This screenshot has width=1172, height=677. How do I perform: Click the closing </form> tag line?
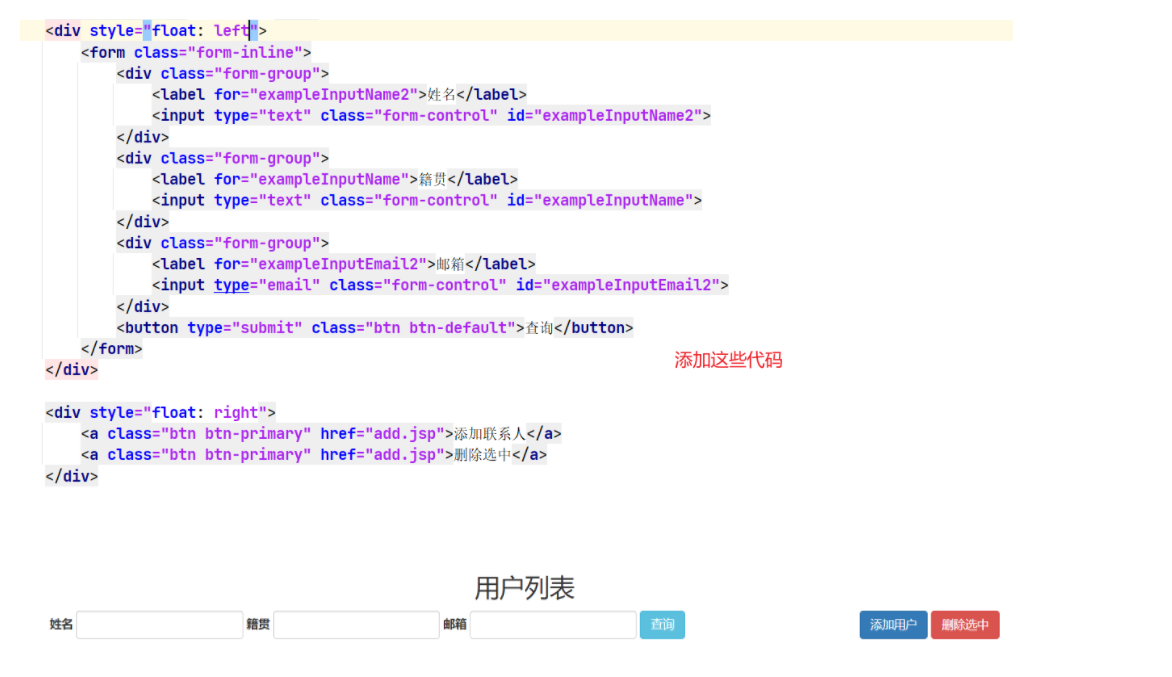(111, 349)
